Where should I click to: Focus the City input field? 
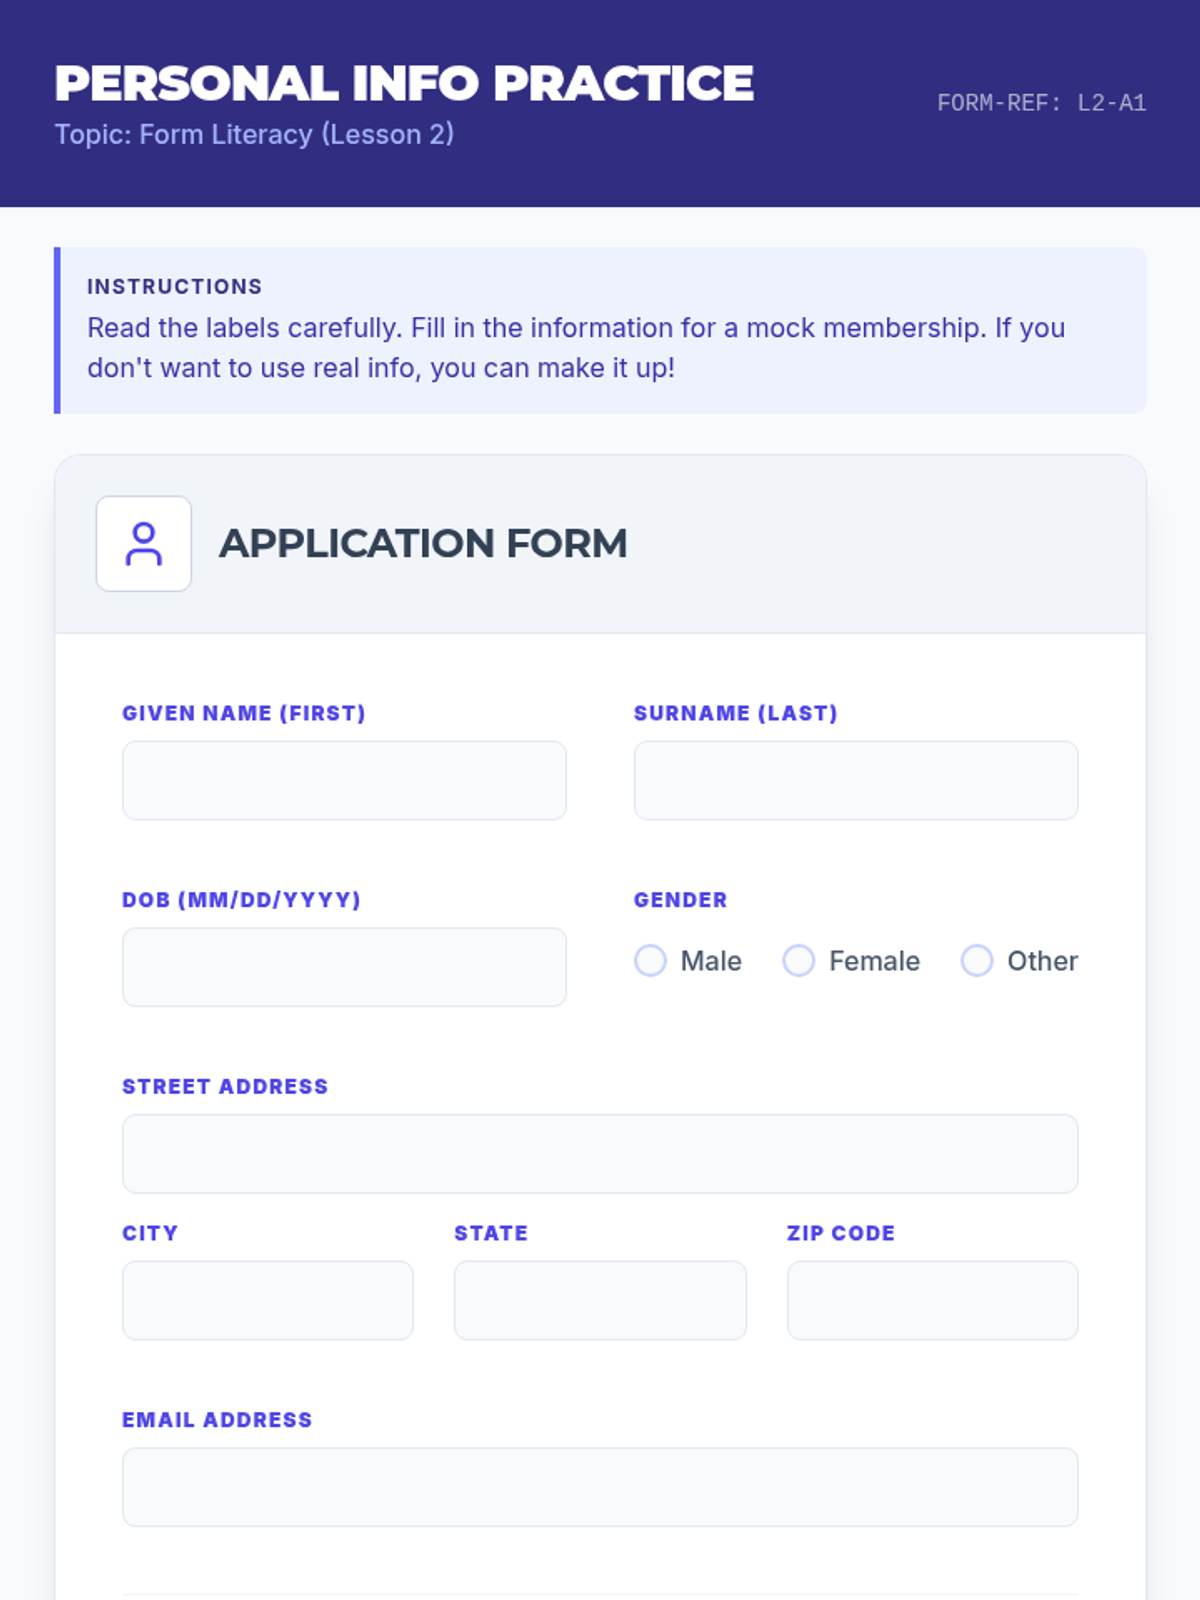coord(267,1300)
